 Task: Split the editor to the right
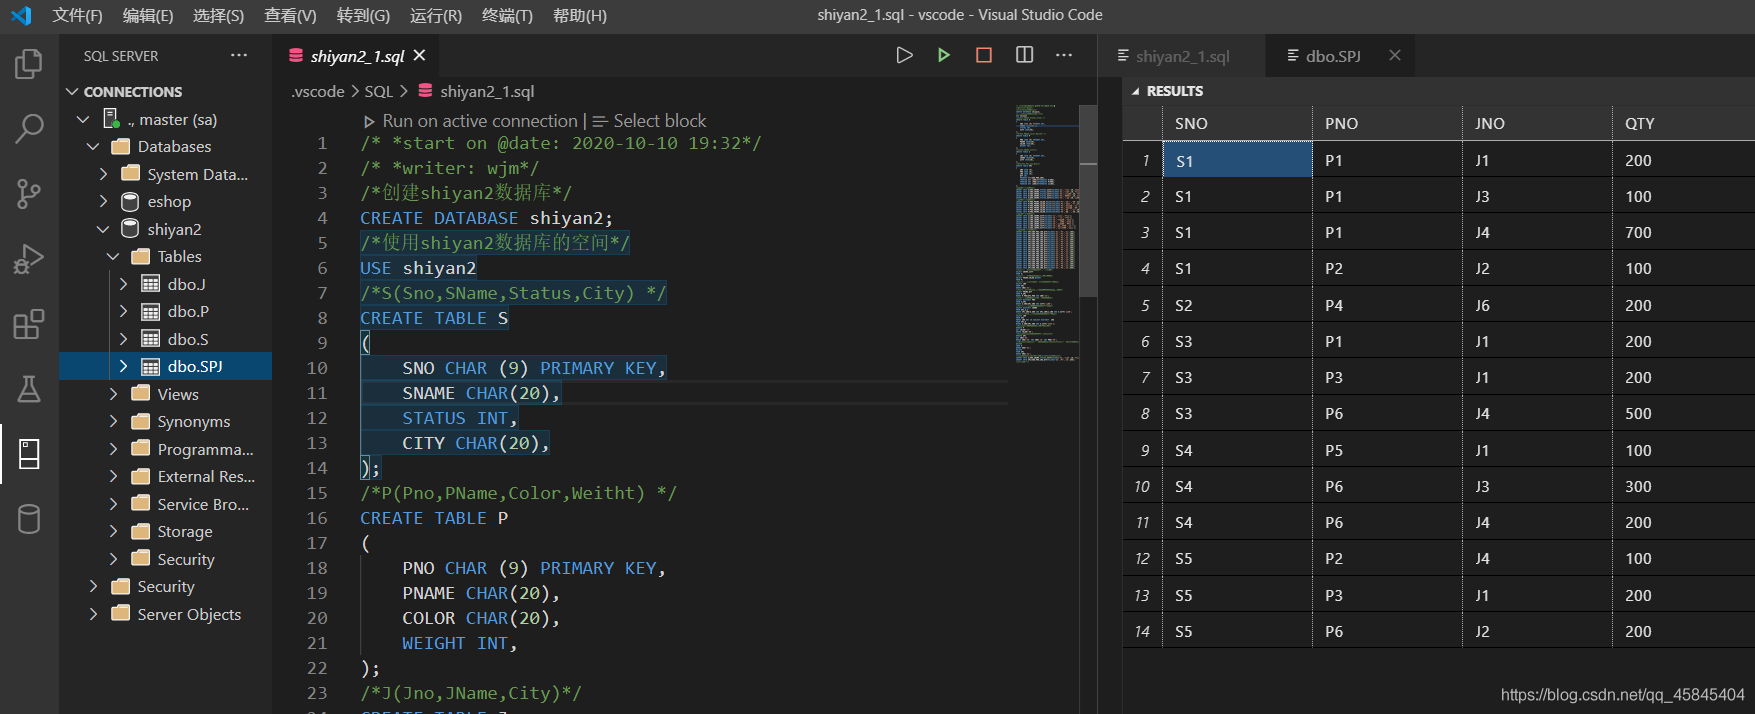(1024, 55)
